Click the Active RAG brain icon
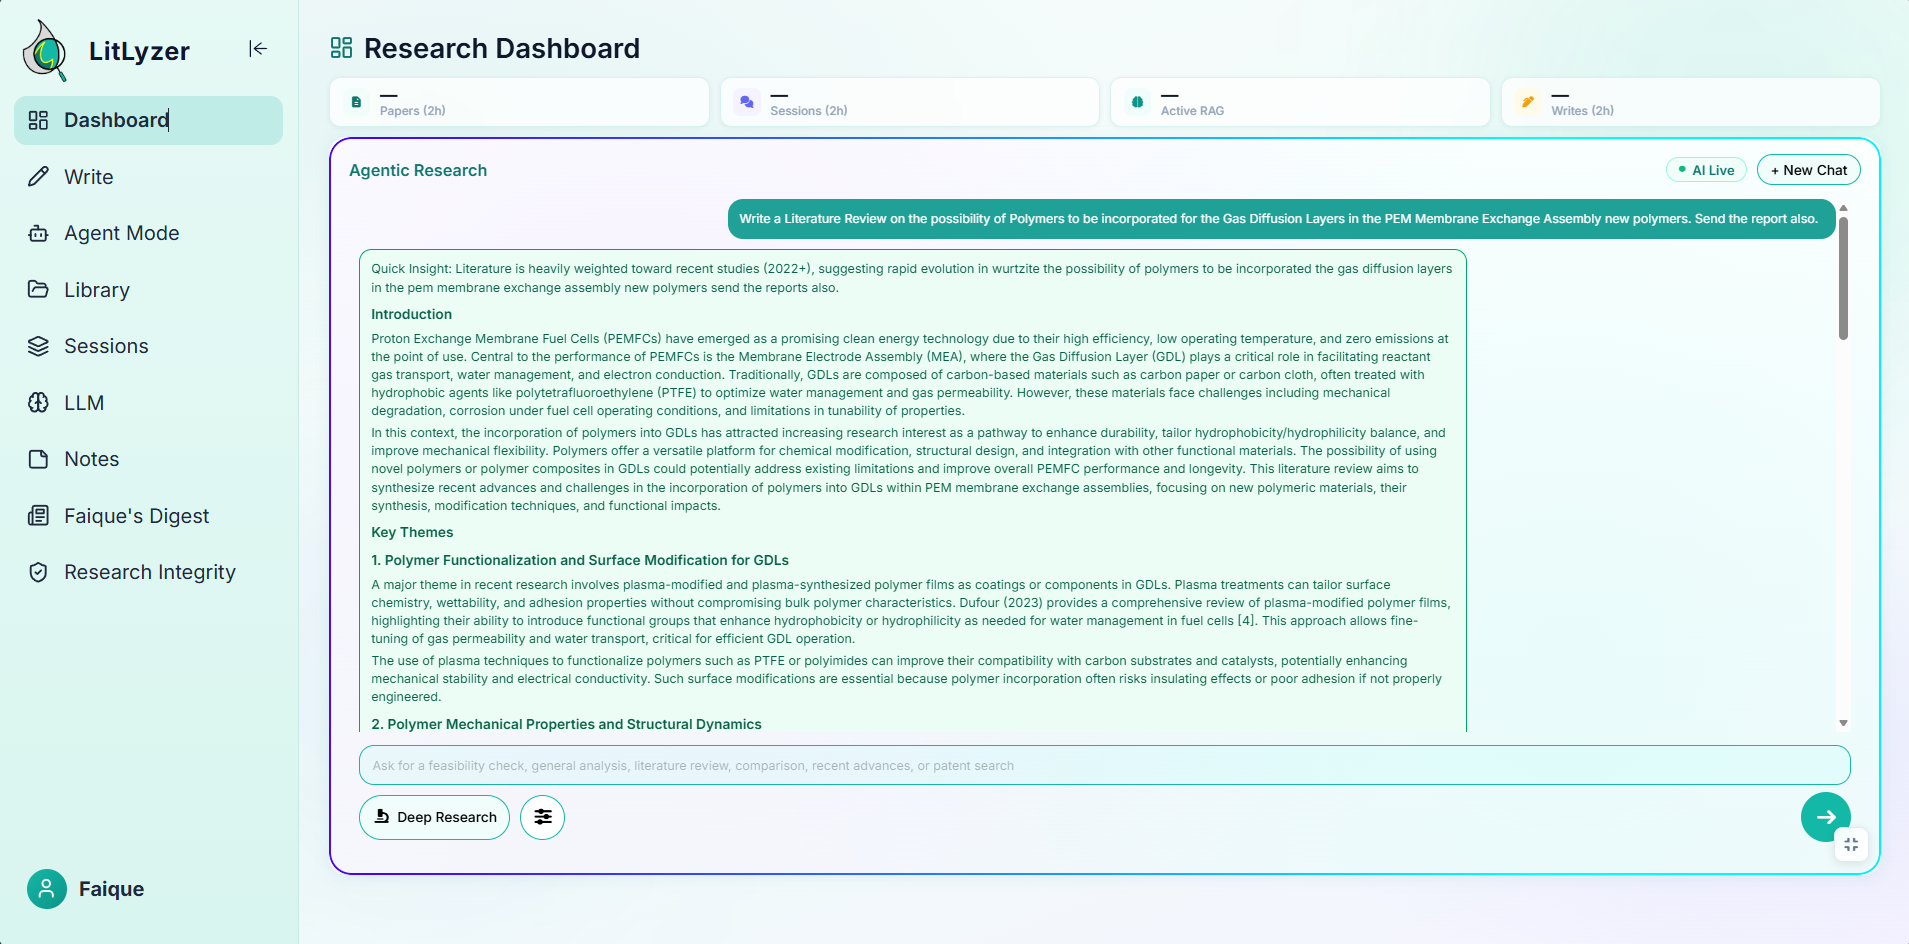Viewport: 1909px width, 944px height. (1137, 102)
